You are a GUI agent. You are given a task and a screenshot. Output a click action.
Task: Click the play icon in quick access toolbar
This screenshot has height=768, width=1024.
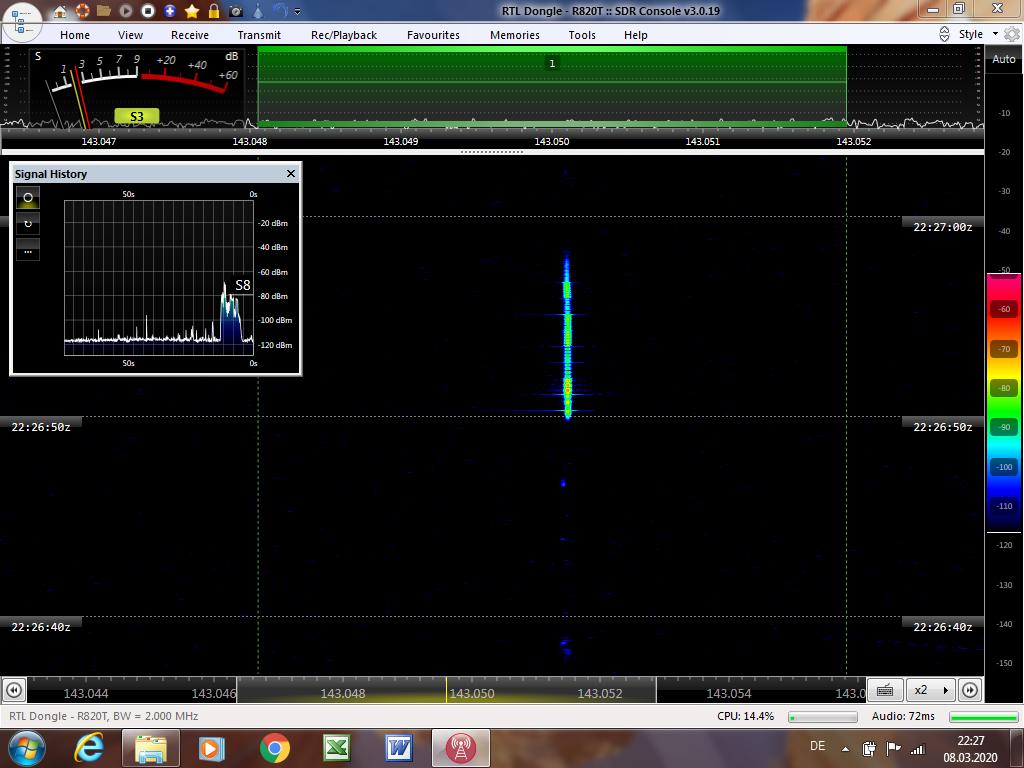coord(126,11)
